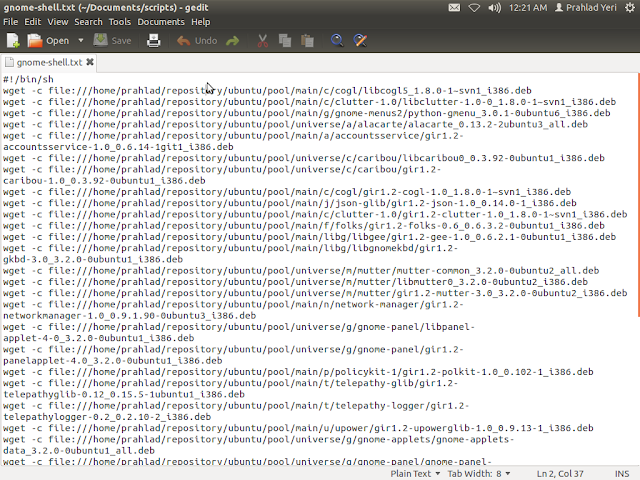Image resolution: width=640 pixels, height=480 pixels.
Task: Open the sound volume indicator
Action: [494, 7]
